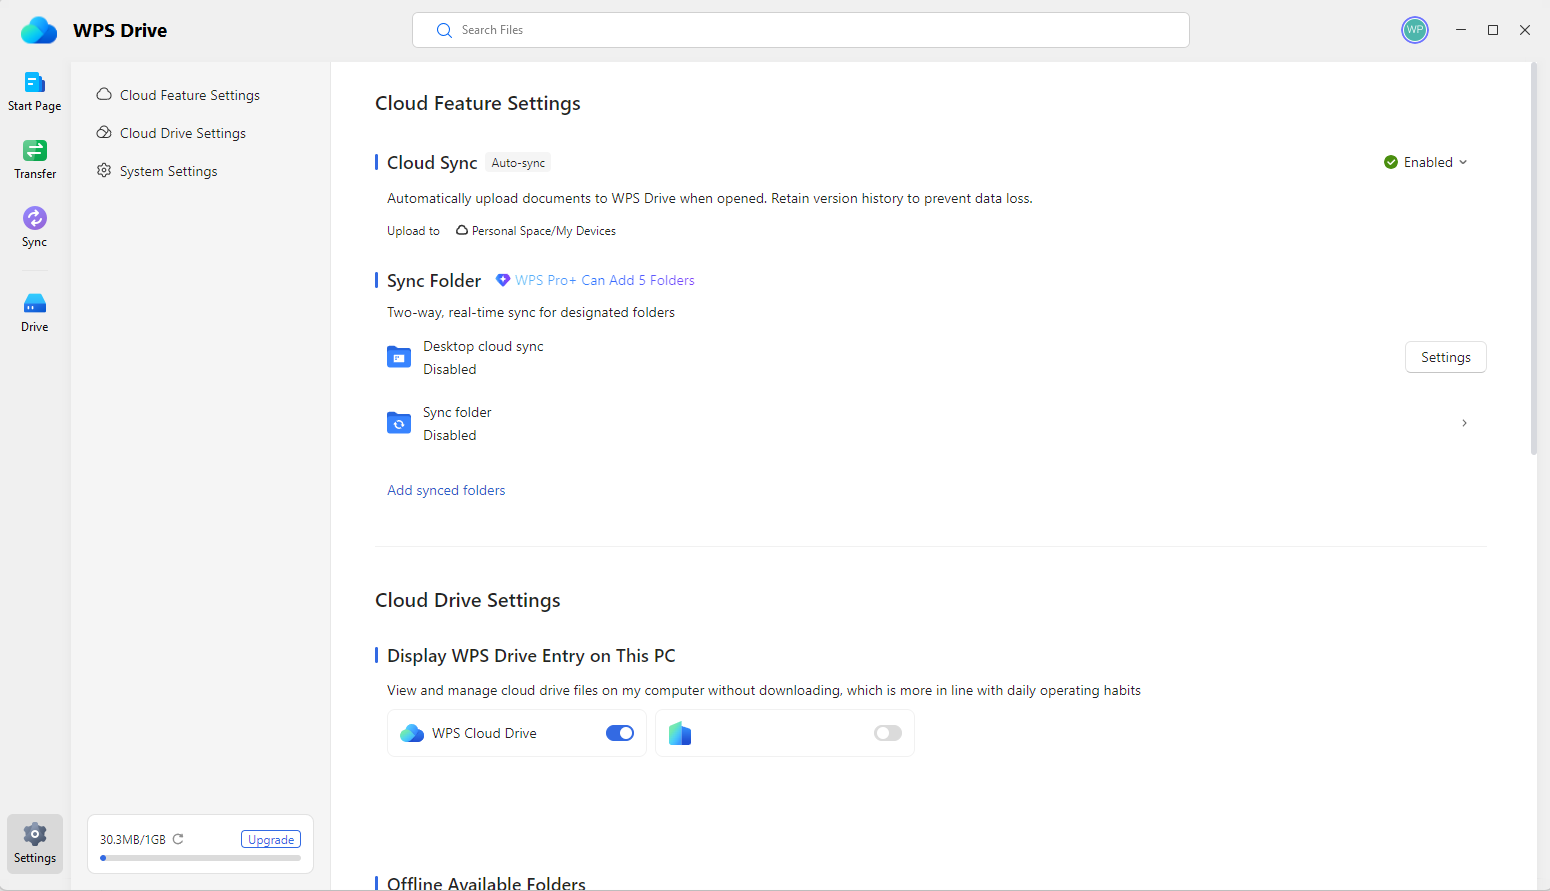Click the Auto-sync tag
The image size is (1550, 891).
(x=518, y=163)
